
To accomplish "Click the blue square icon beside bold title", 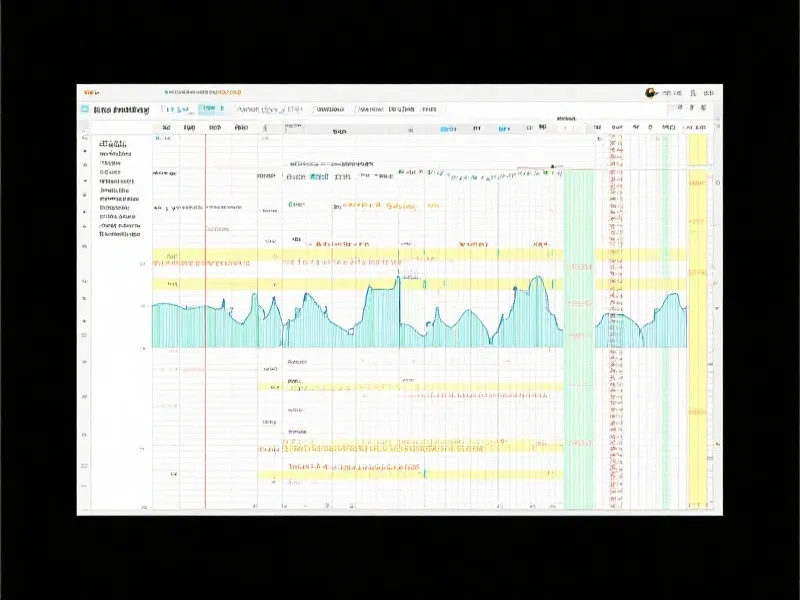I will [x=85, y=109].
